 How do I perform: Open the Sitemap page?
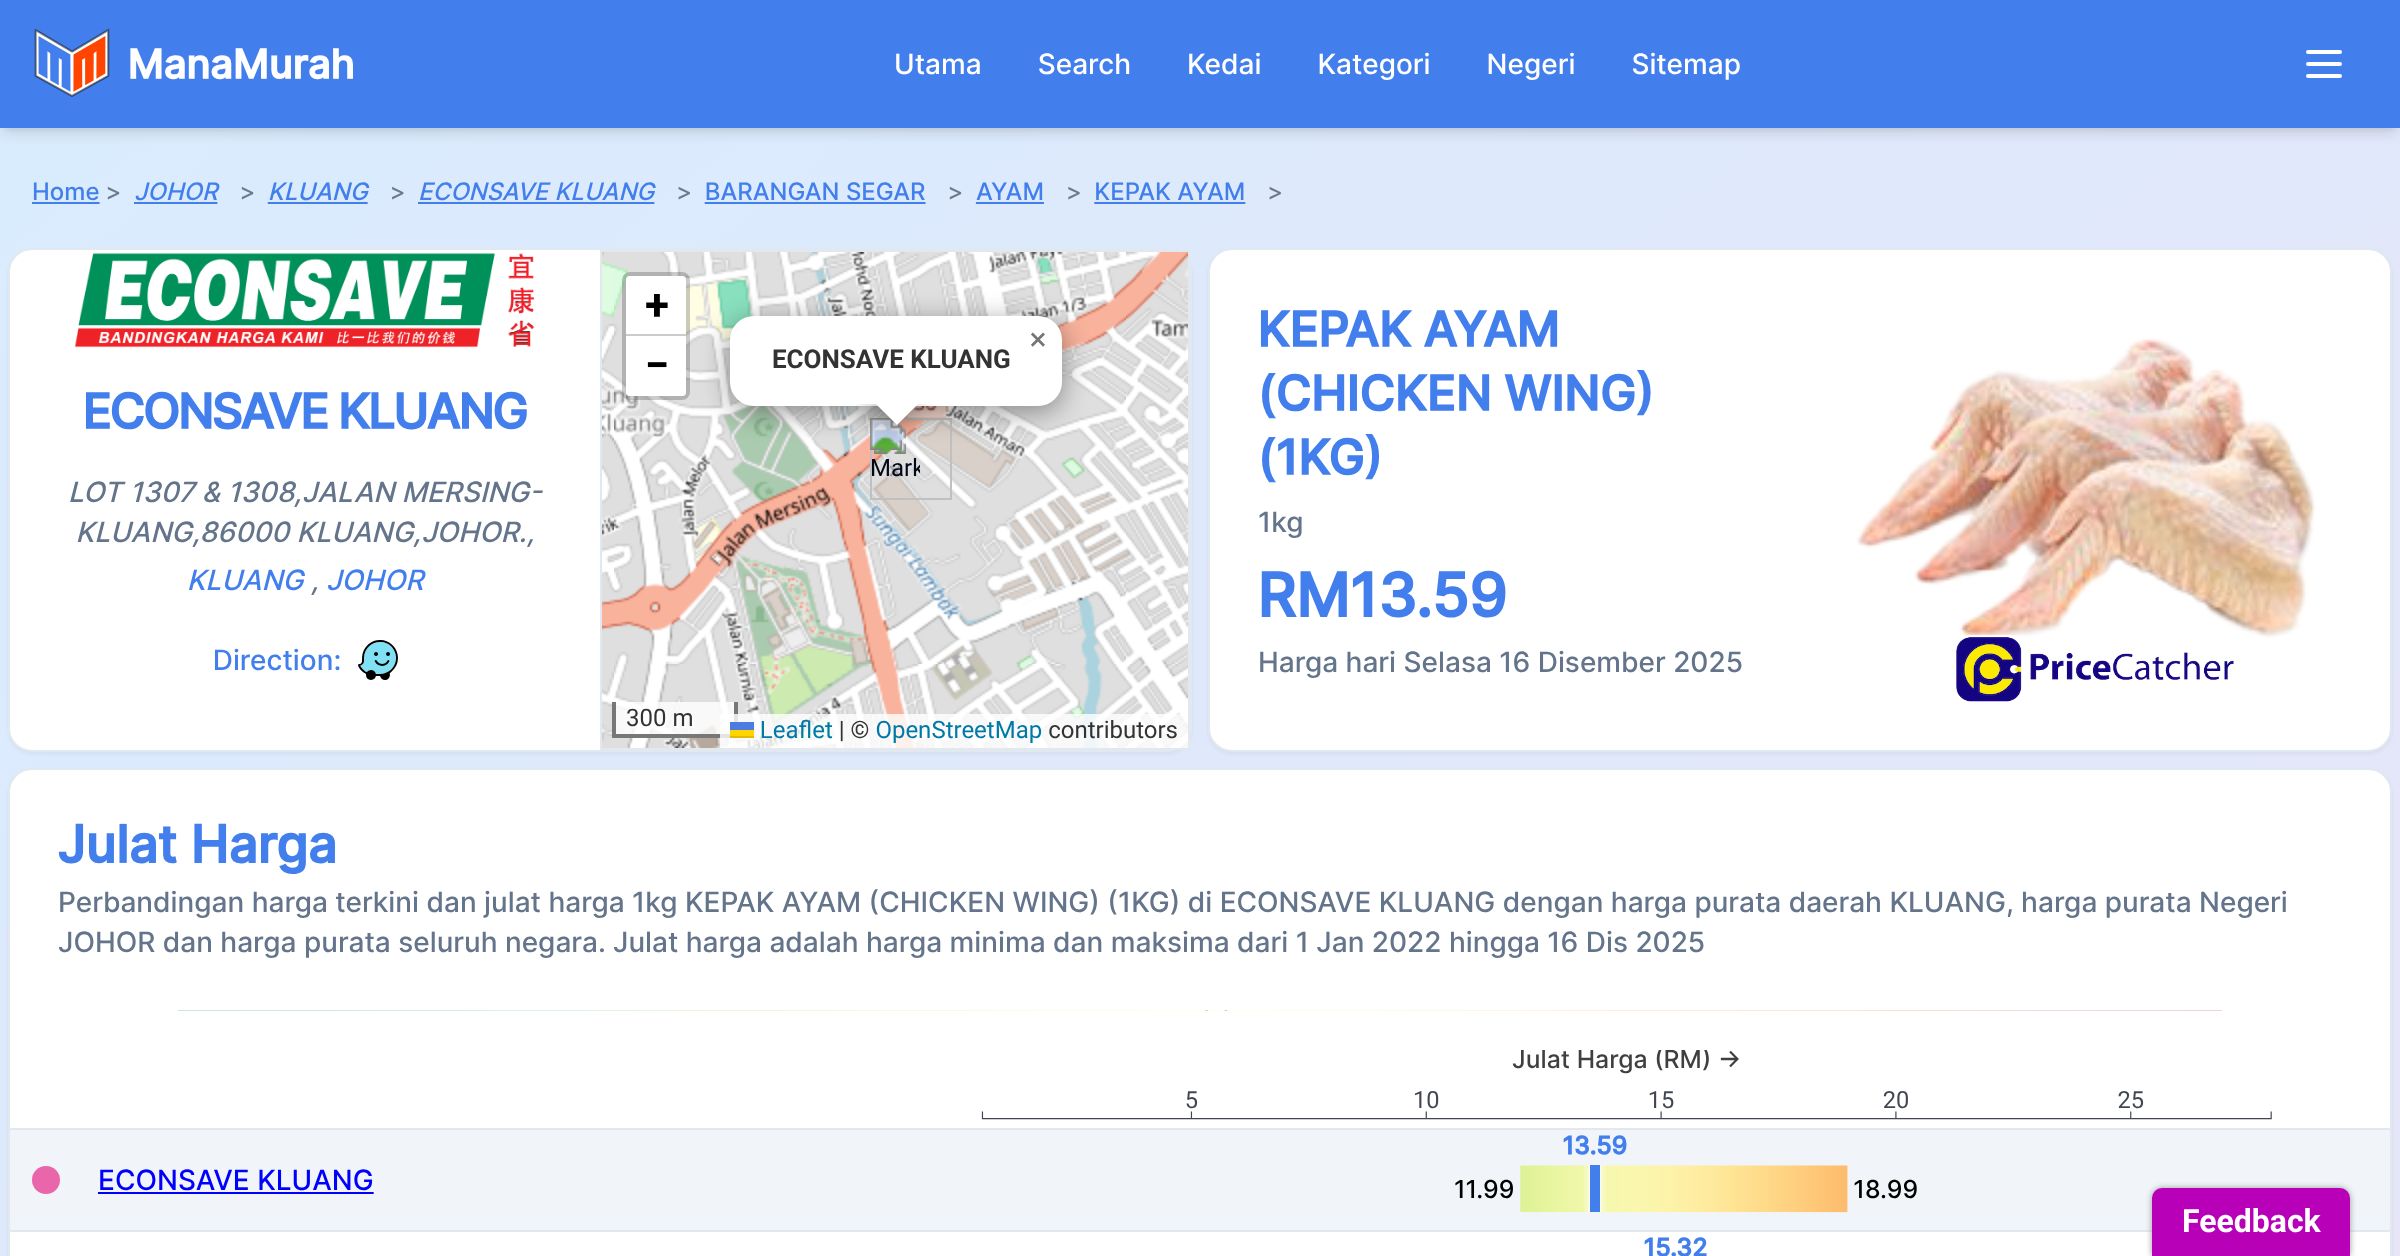coord(1685,64)
